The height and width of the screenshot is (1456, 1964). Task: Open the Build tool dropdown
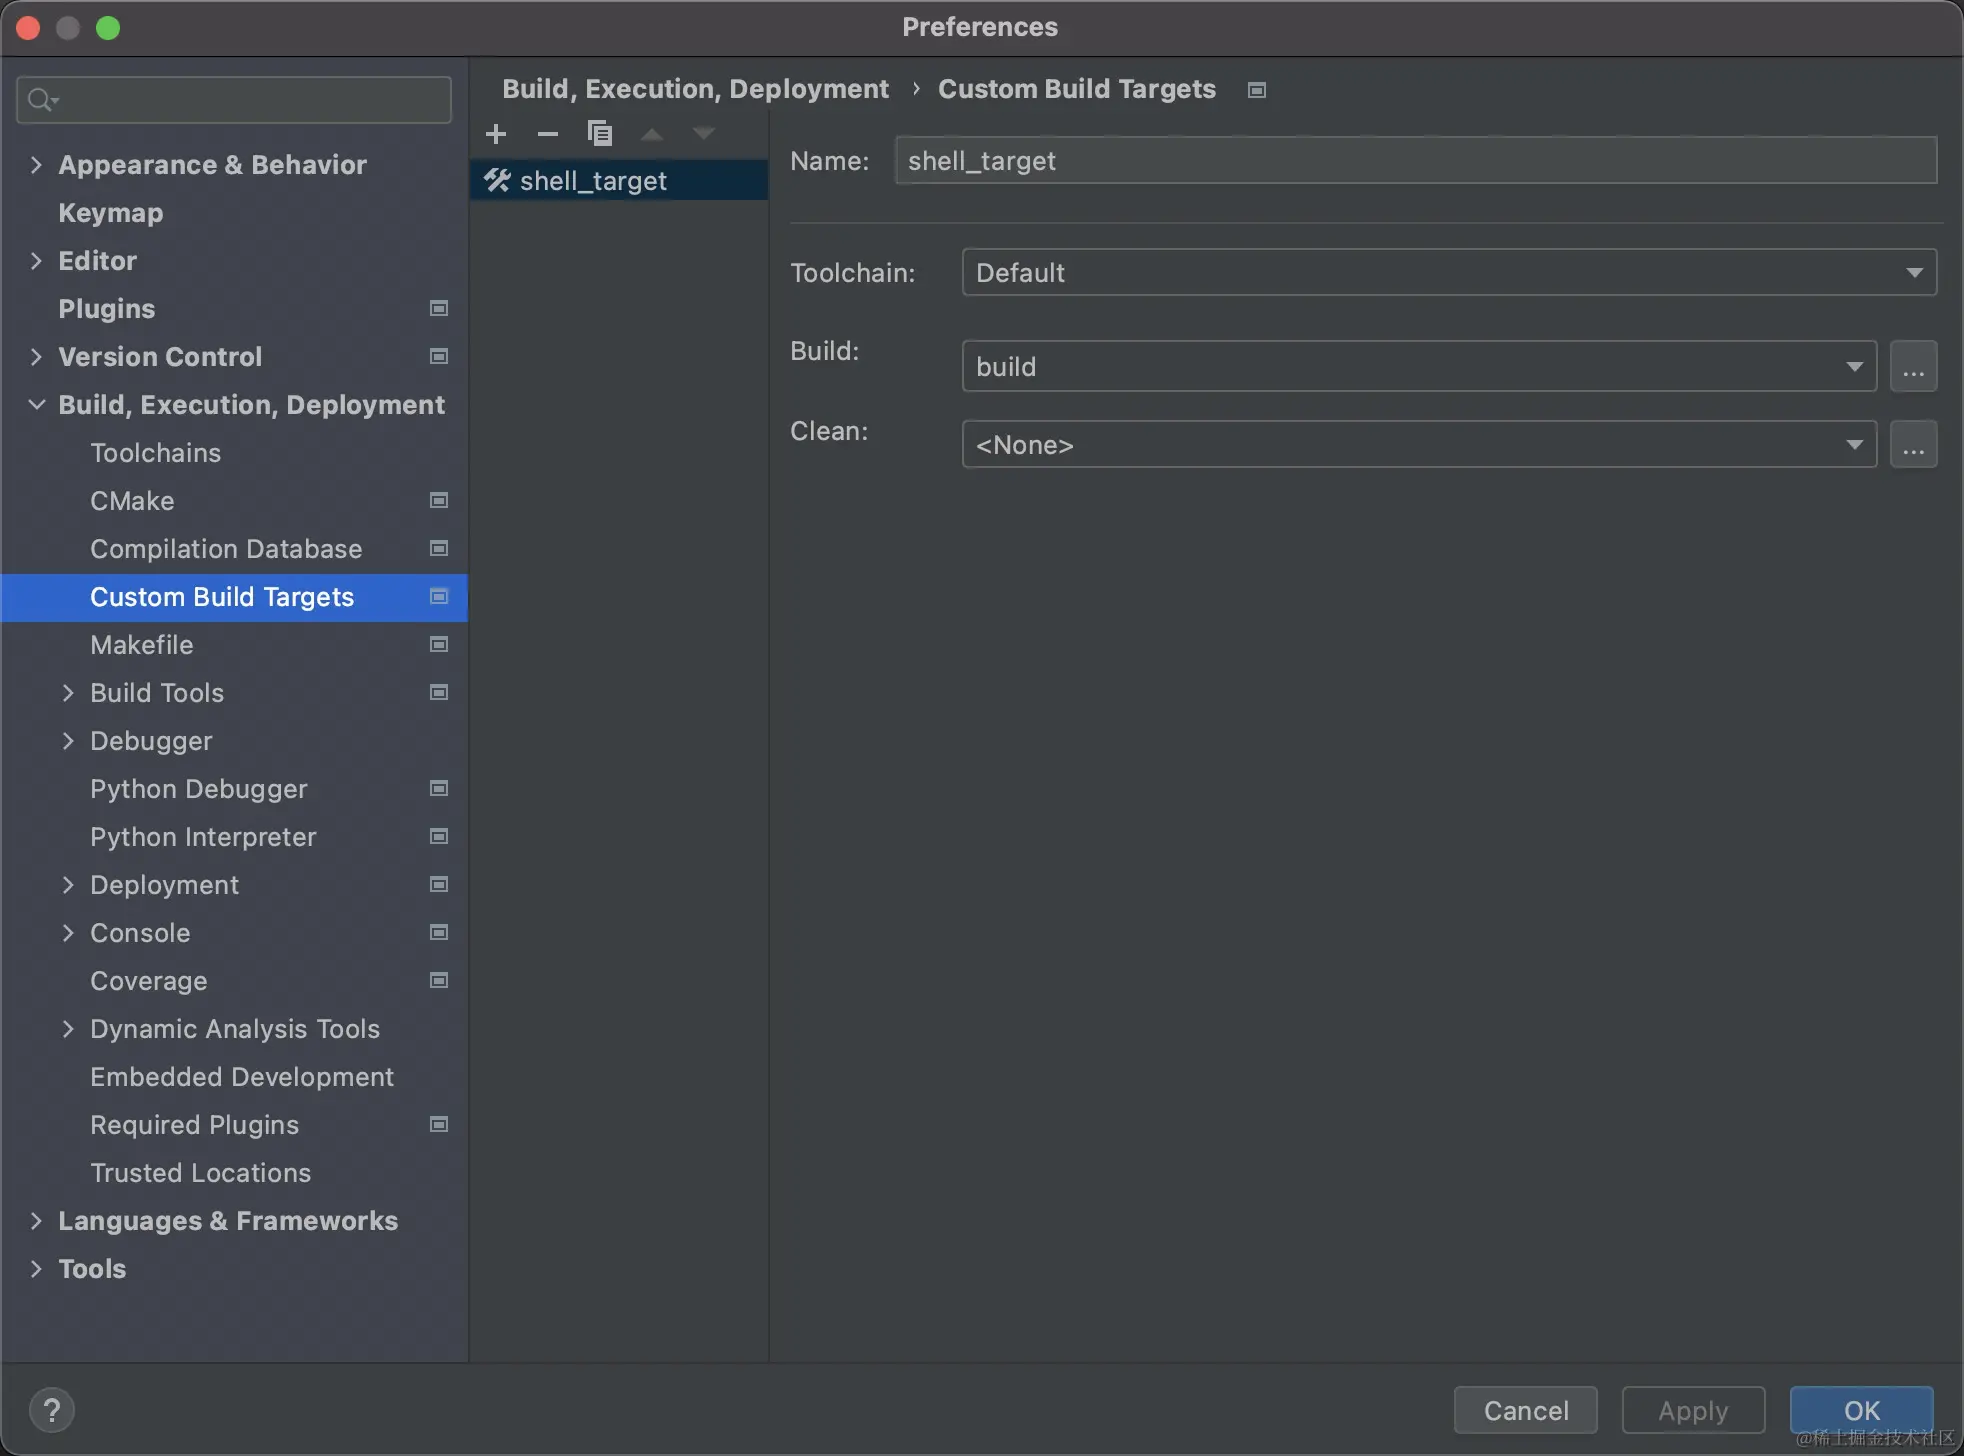tap(1418, 367)
